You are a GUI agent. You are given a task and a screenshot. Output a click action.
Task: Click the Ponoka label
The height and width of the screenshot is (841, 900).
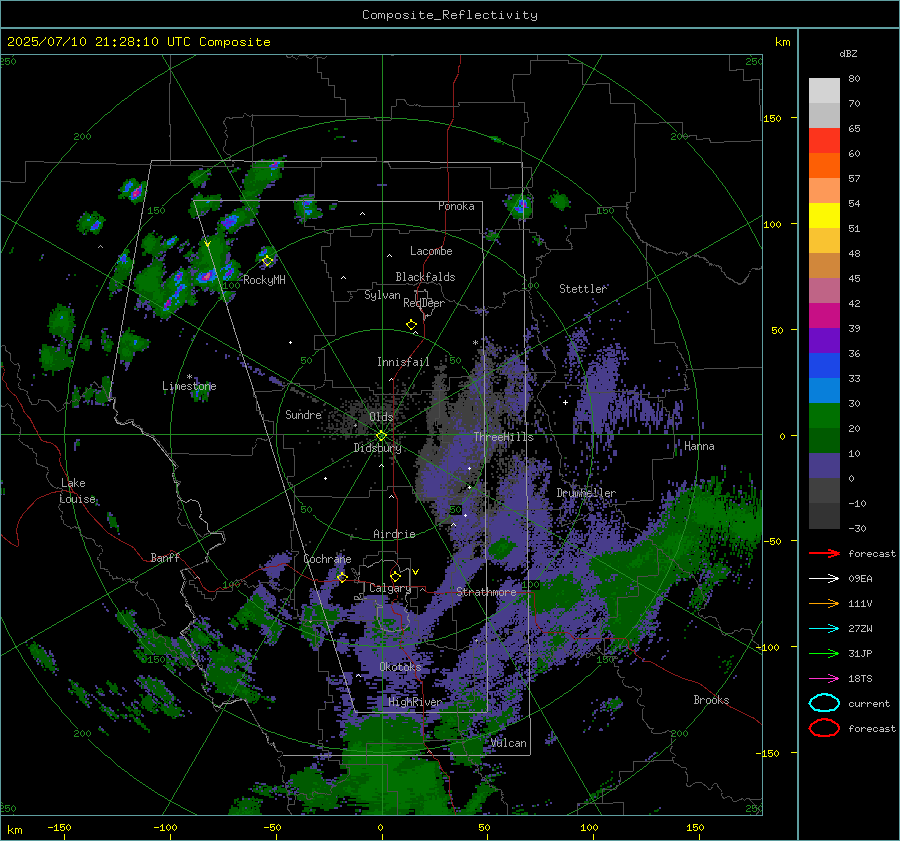(456, 206)
